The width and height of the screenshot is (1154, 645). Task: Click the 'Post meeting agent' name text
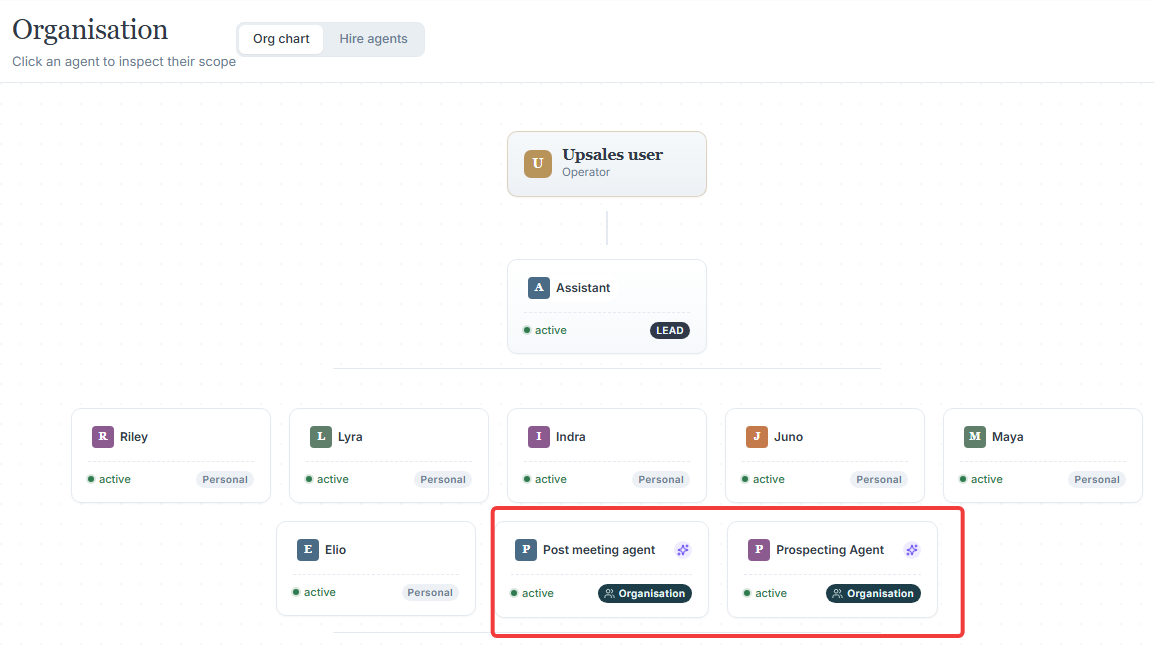(599, 550)
